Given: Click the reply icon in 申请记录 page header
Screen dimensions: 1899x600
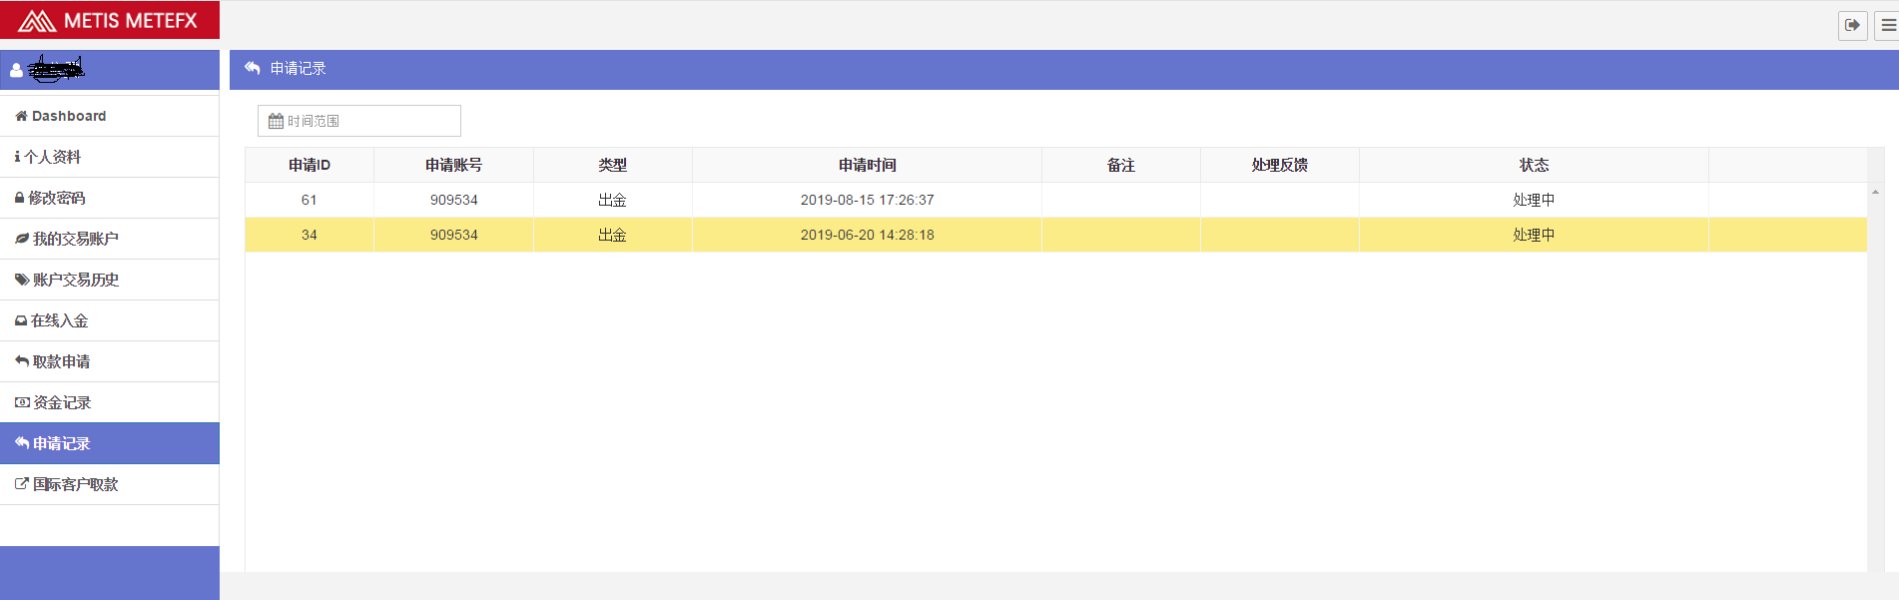Looking at the screenshot, I should [x=252, y=68].
